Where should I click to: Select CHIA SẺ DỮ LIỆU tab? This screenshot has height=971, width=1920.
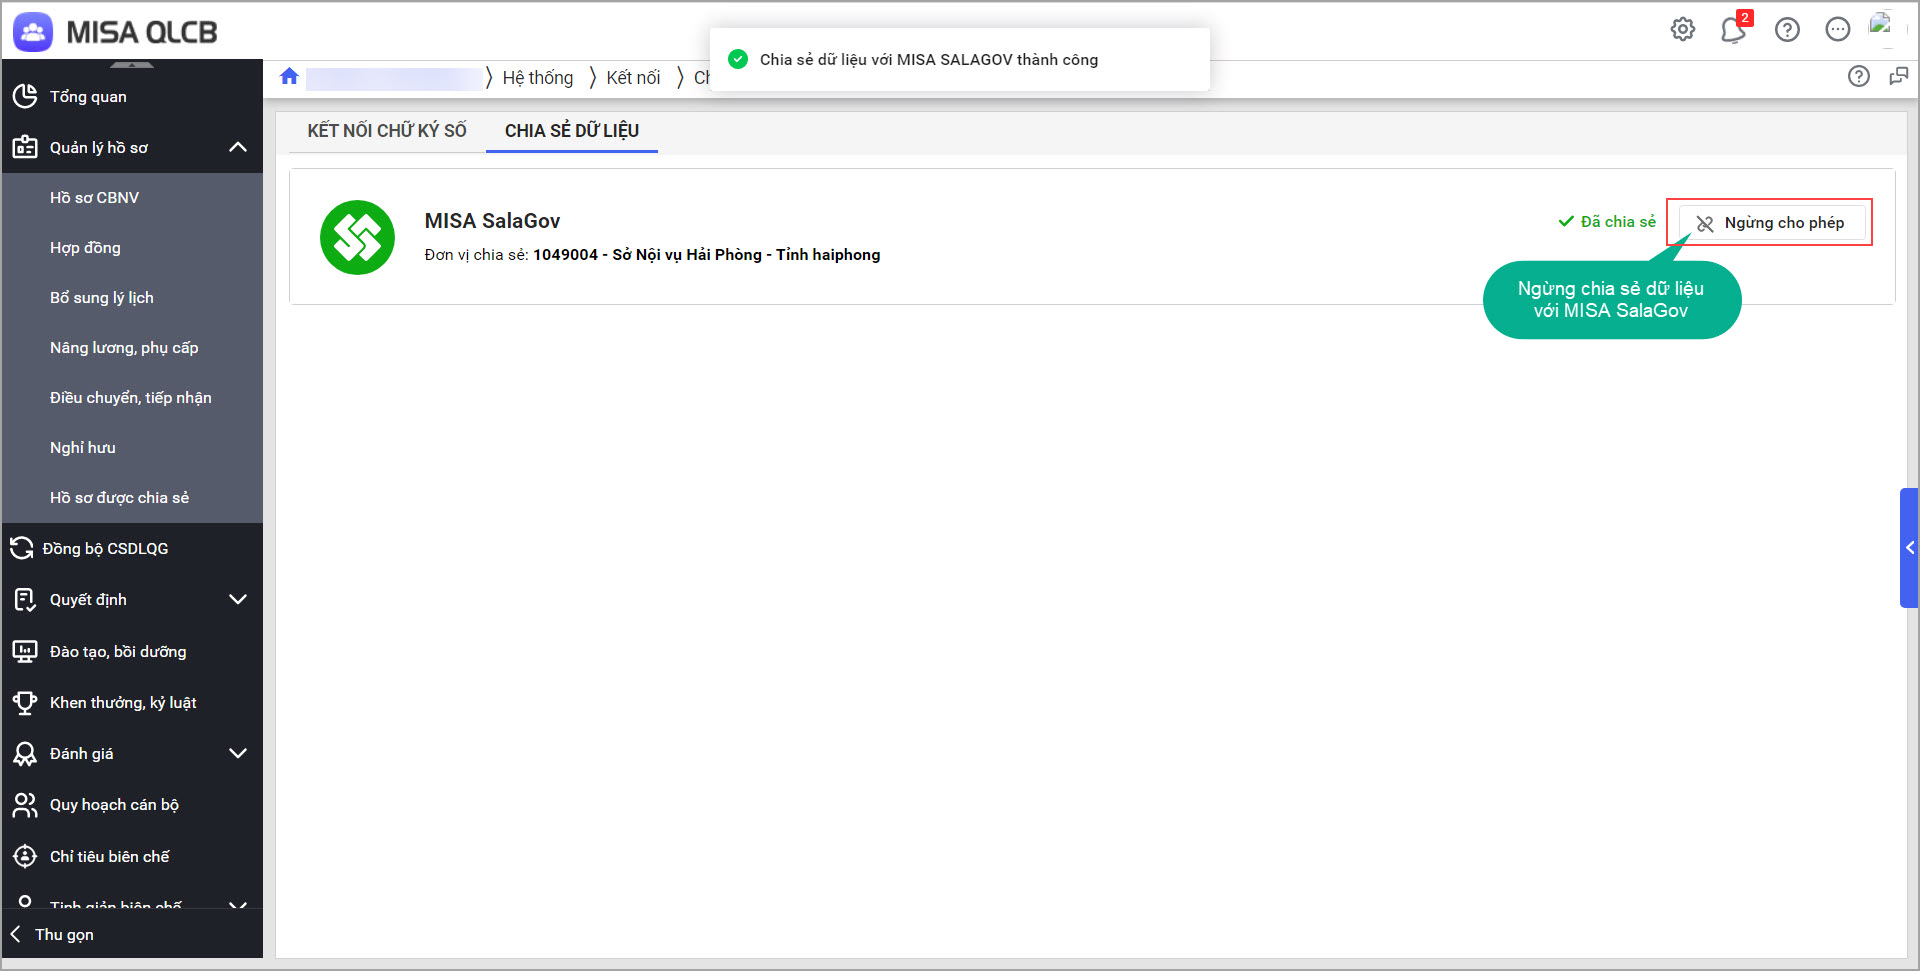tap(572, 131)
